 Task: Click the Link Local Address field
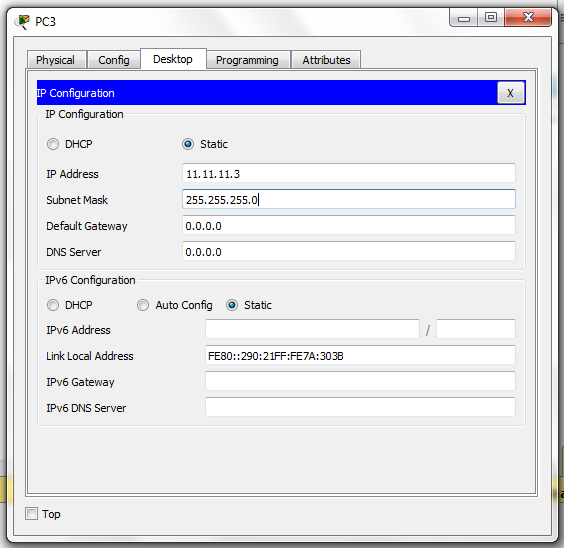click(x=360, y=355)
